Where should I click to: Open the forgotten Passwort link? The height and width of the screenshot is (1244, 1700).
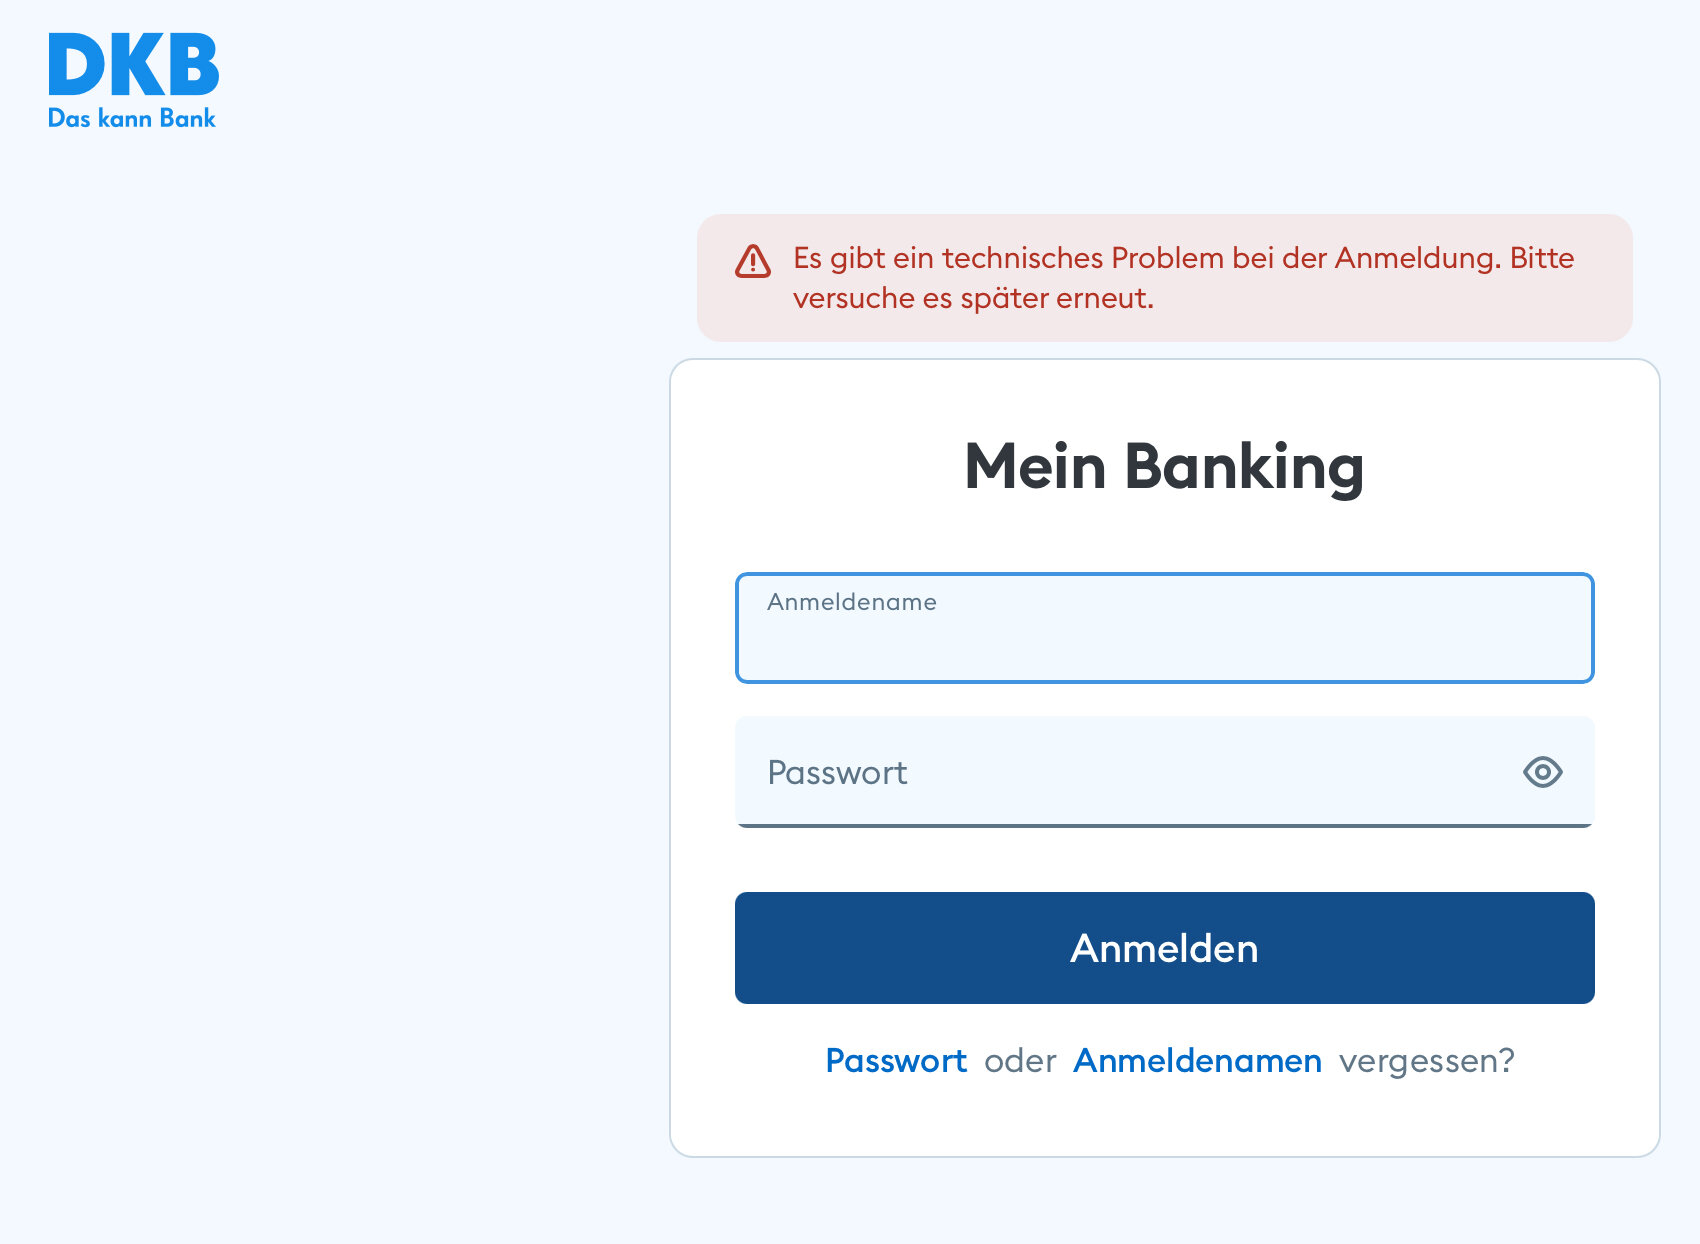pos(896,1060)
